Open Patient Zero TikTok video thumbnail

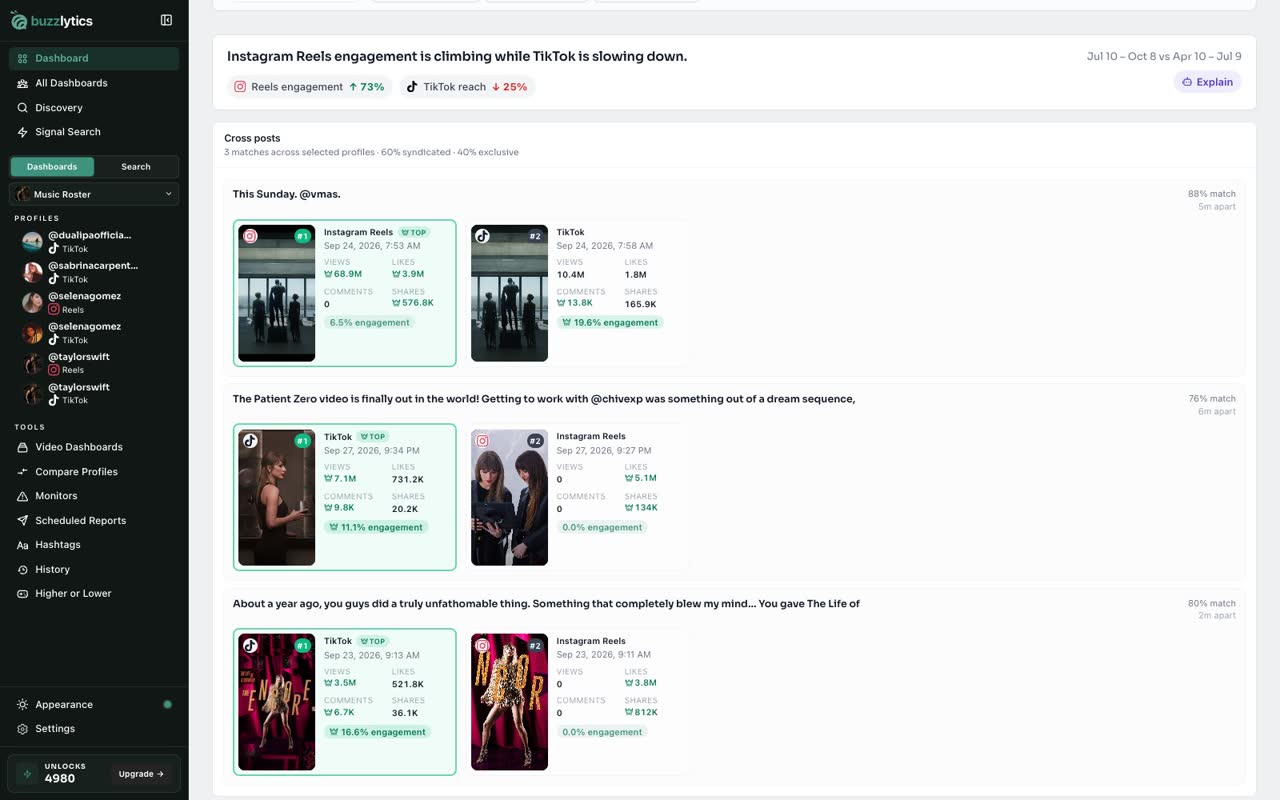(x=277, y=498)
